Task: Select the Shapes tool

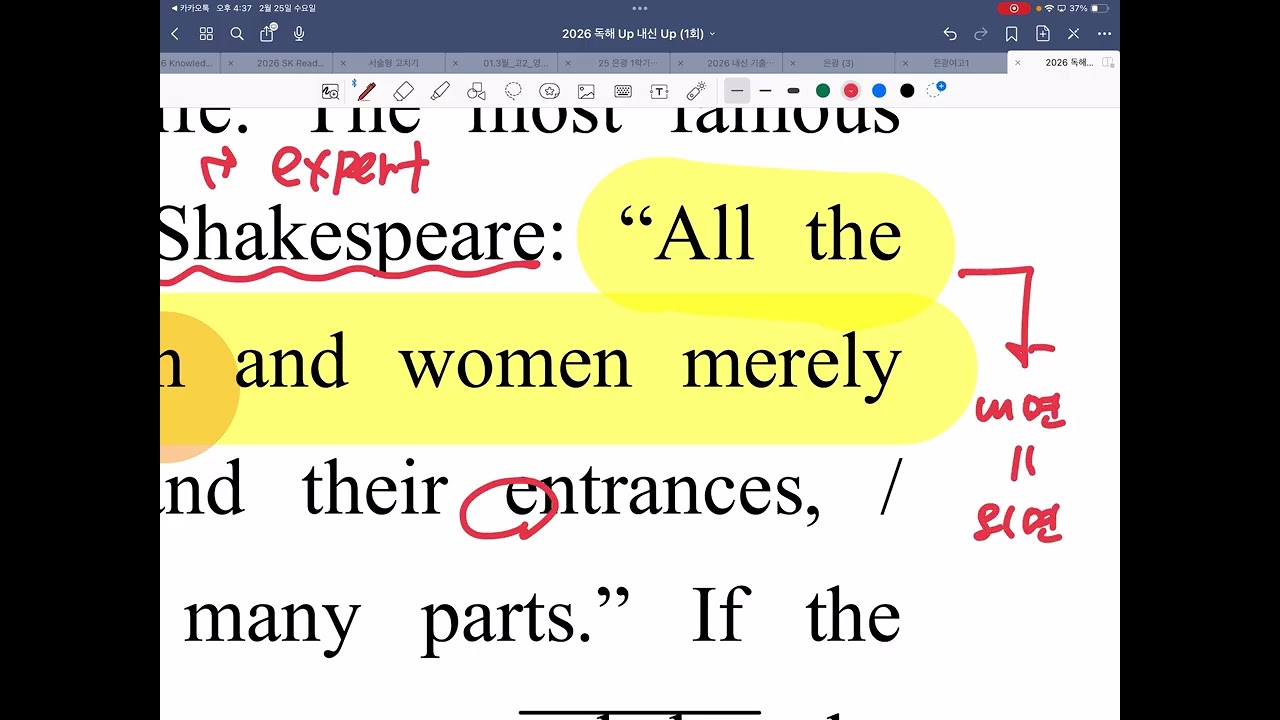Action: point(476,91)
